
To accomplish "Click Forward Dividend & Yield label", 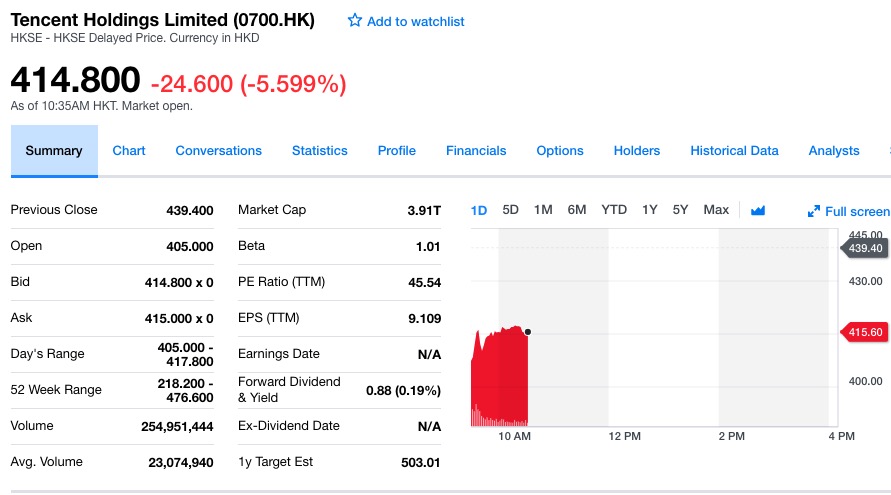I will click(289, 389).
